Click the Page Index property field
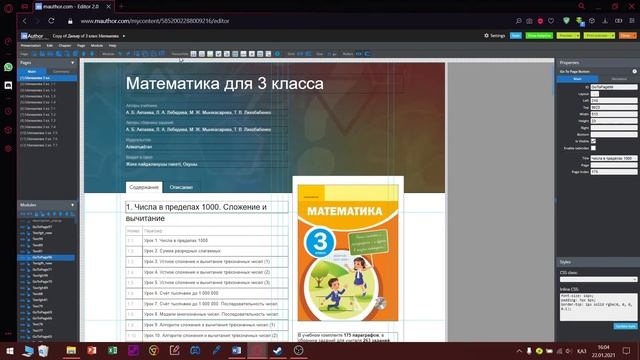 [613, 172]
